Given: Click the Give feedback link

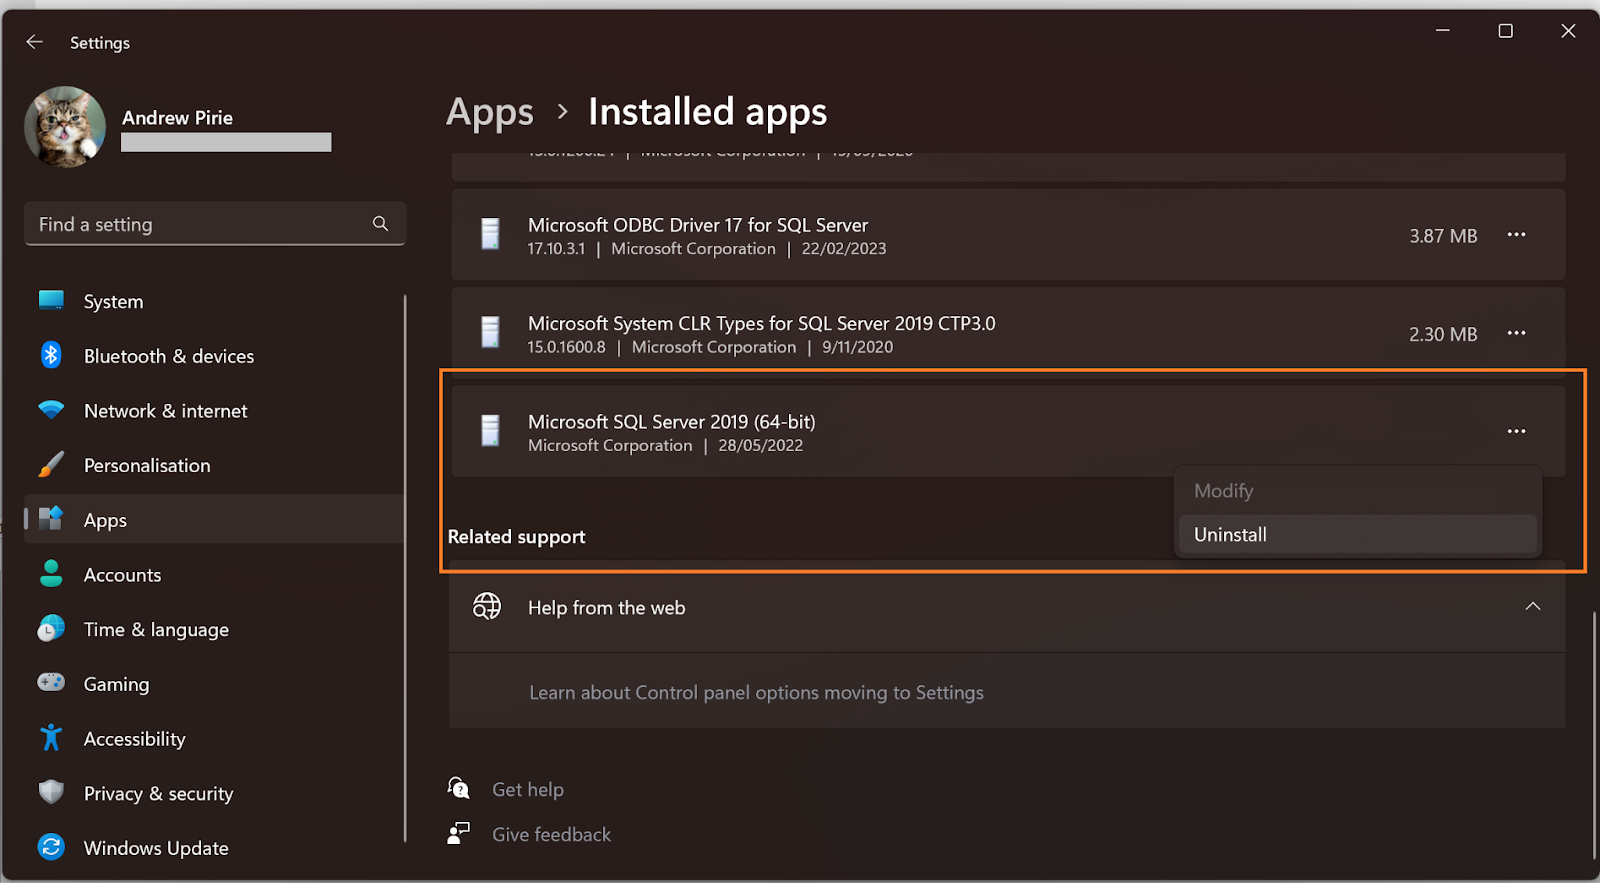Looking at the screenshot, I should click(551, 834).
